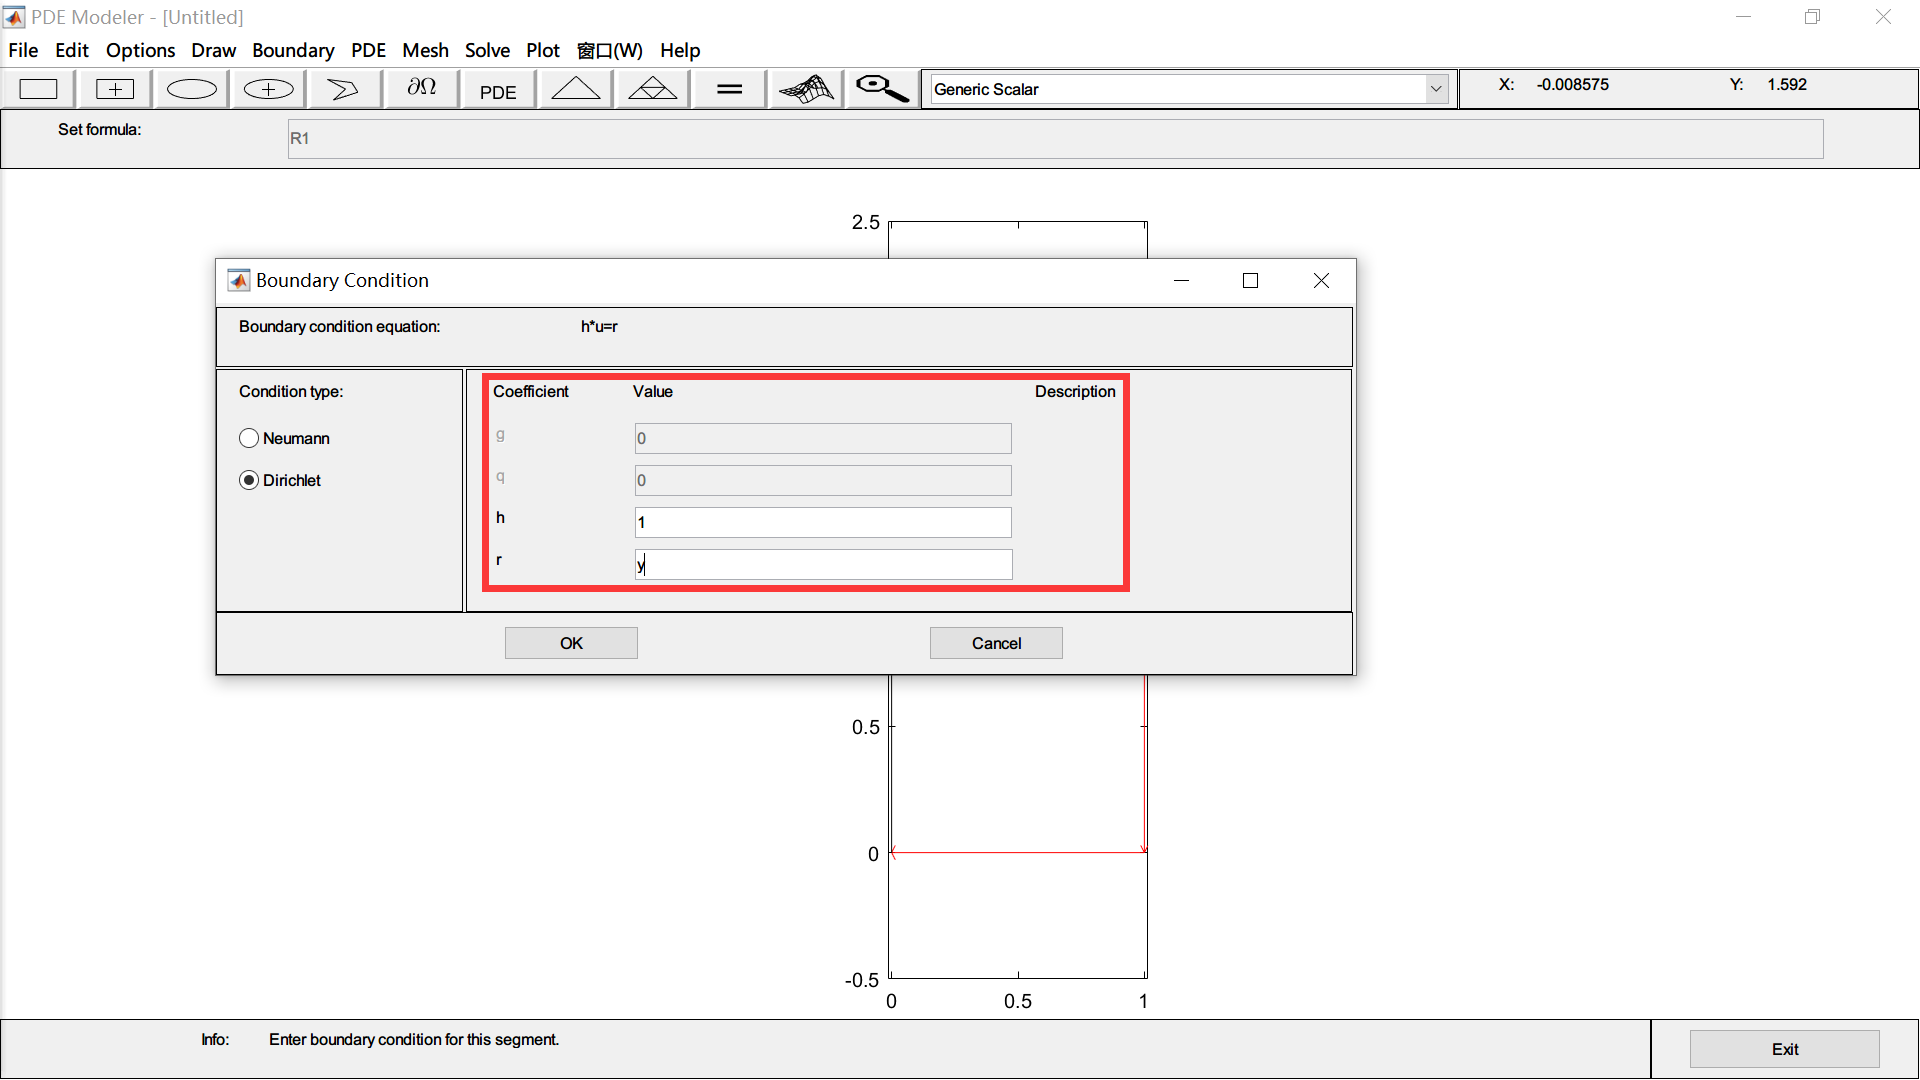Select the centered rectangle tool

click(x=114, y=88)
